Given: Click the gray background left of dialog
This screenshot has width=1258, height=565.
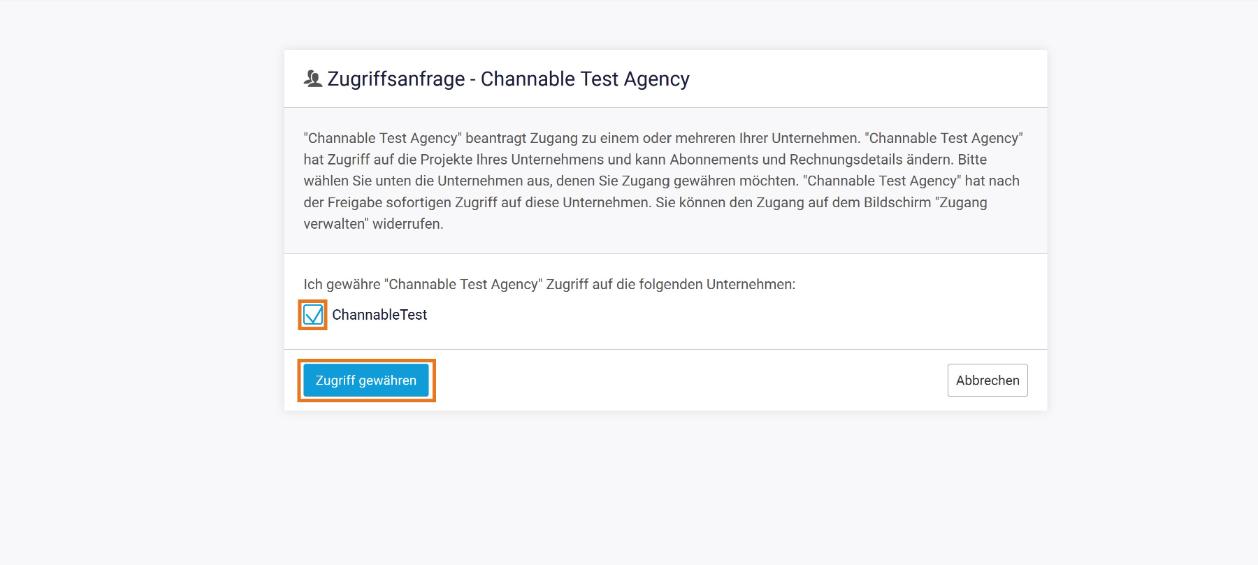Looking at the screenshot, I should (x=140, y=282).
